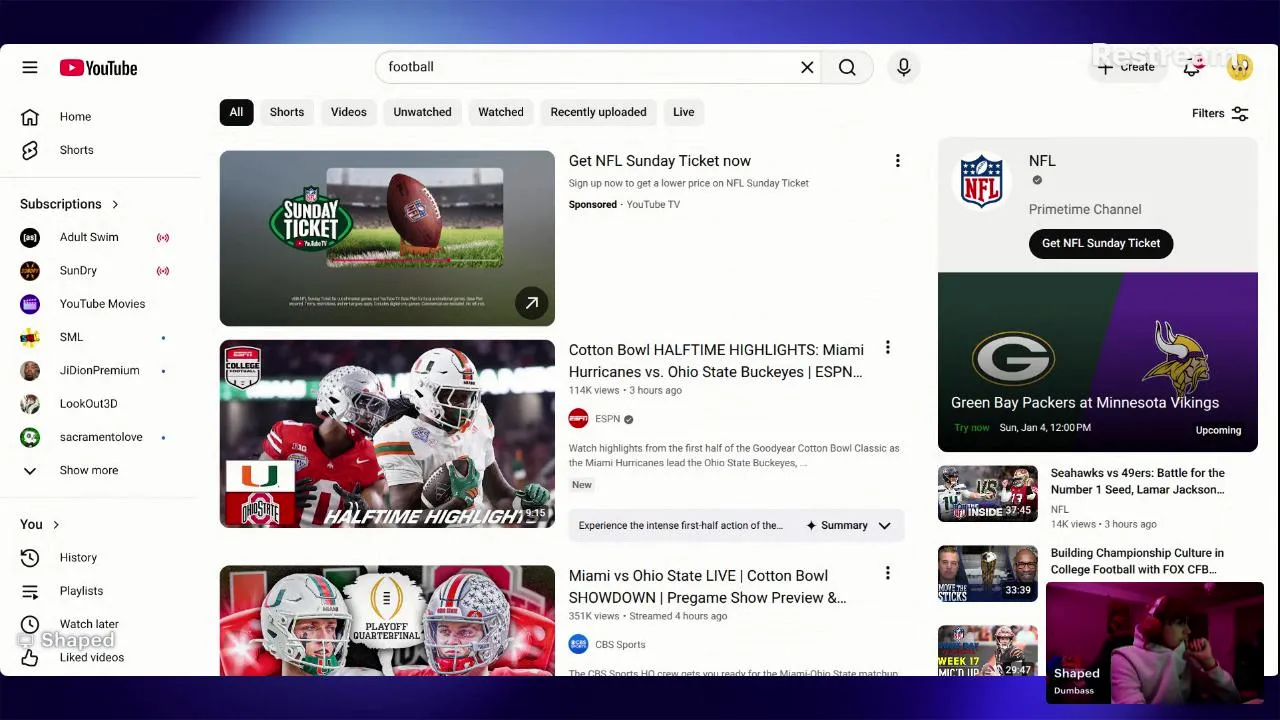Open the sacramentolove channel
1280x720 pixels.
click(x=100, y=437)
